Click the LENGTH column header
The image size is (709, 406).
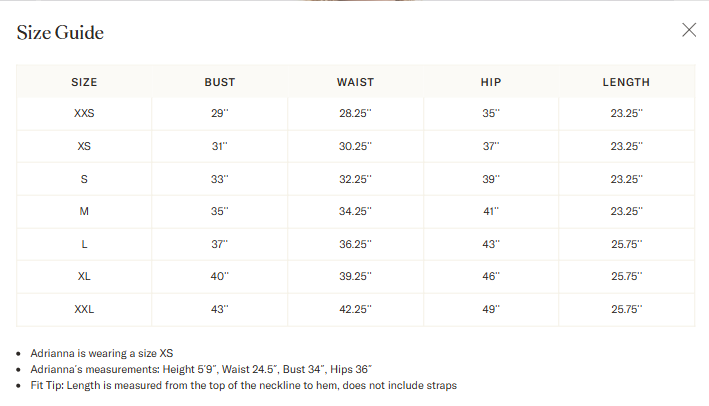point(626,82)
